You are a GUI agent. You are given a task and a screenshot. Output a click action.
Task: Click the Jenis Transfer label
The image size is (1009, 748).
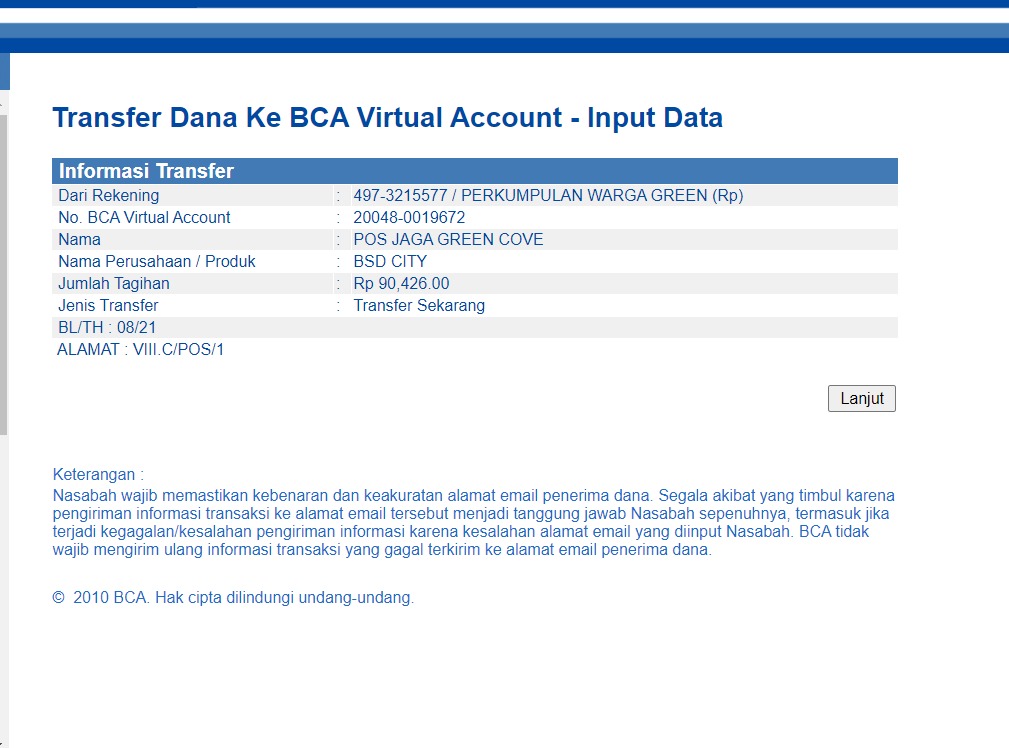click(108, 306)
